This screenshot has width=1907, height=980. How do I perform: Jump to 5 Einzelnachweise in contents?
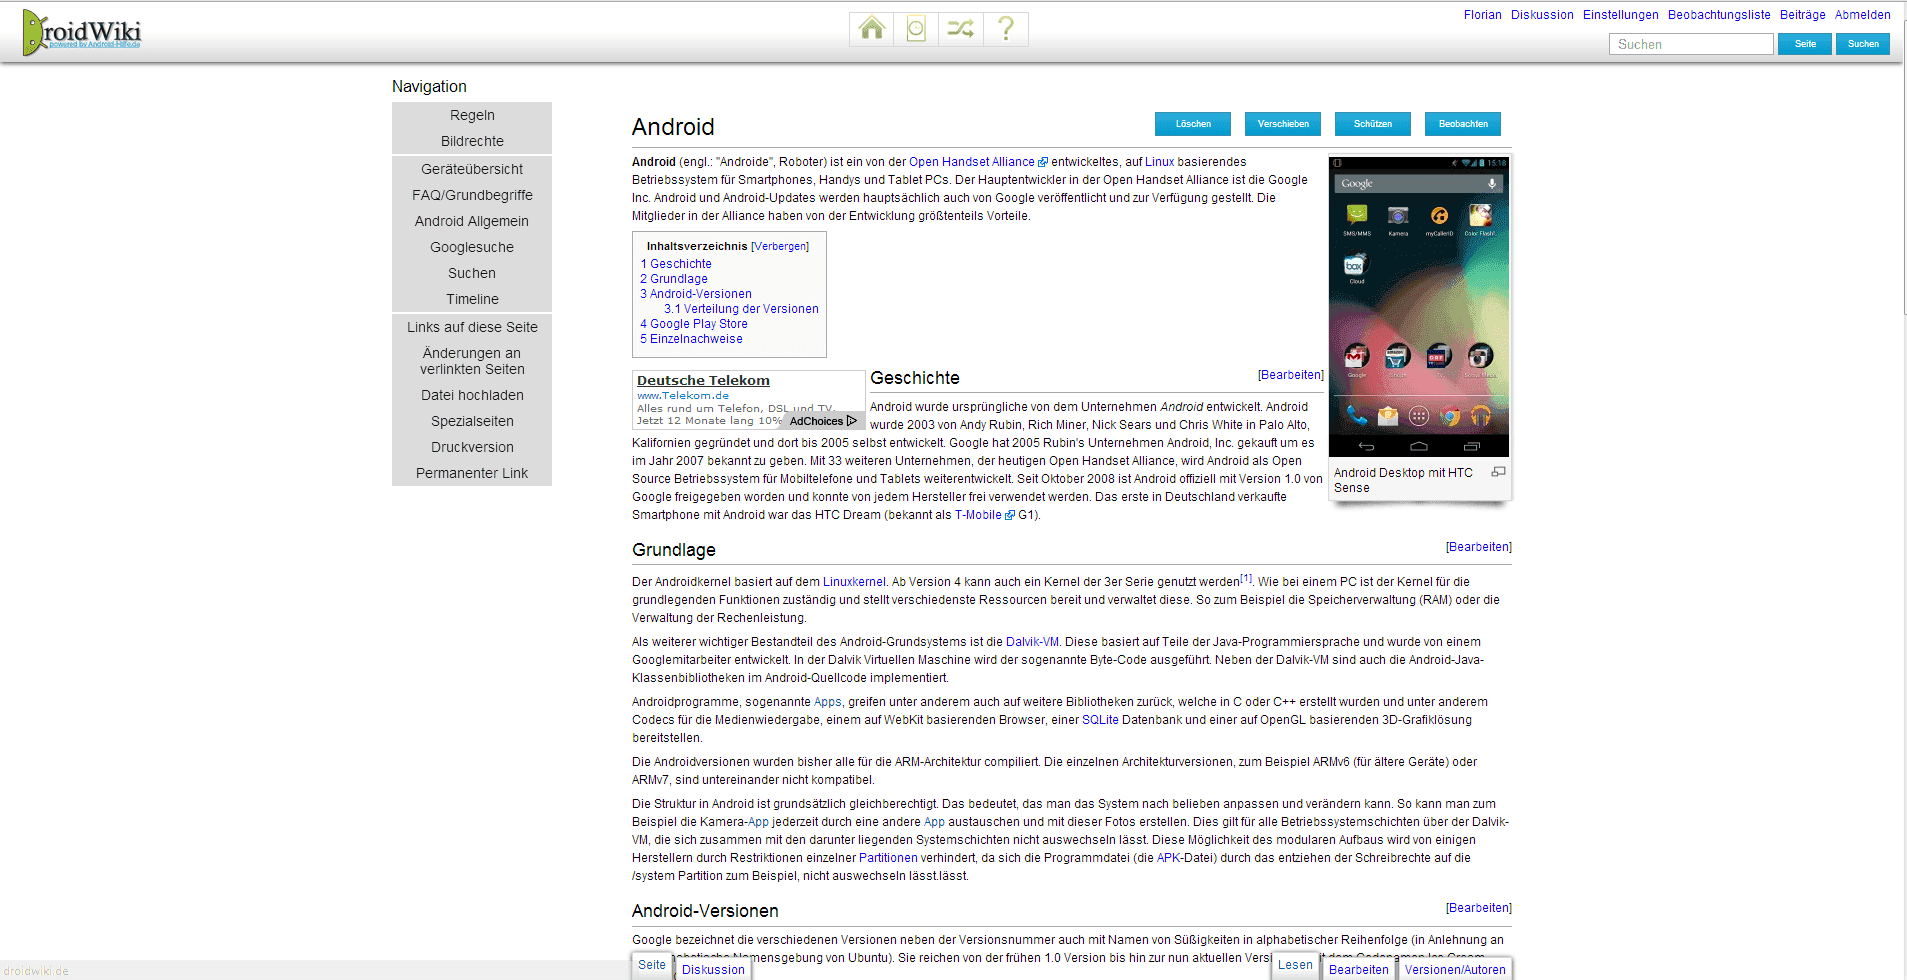[691, 339]
